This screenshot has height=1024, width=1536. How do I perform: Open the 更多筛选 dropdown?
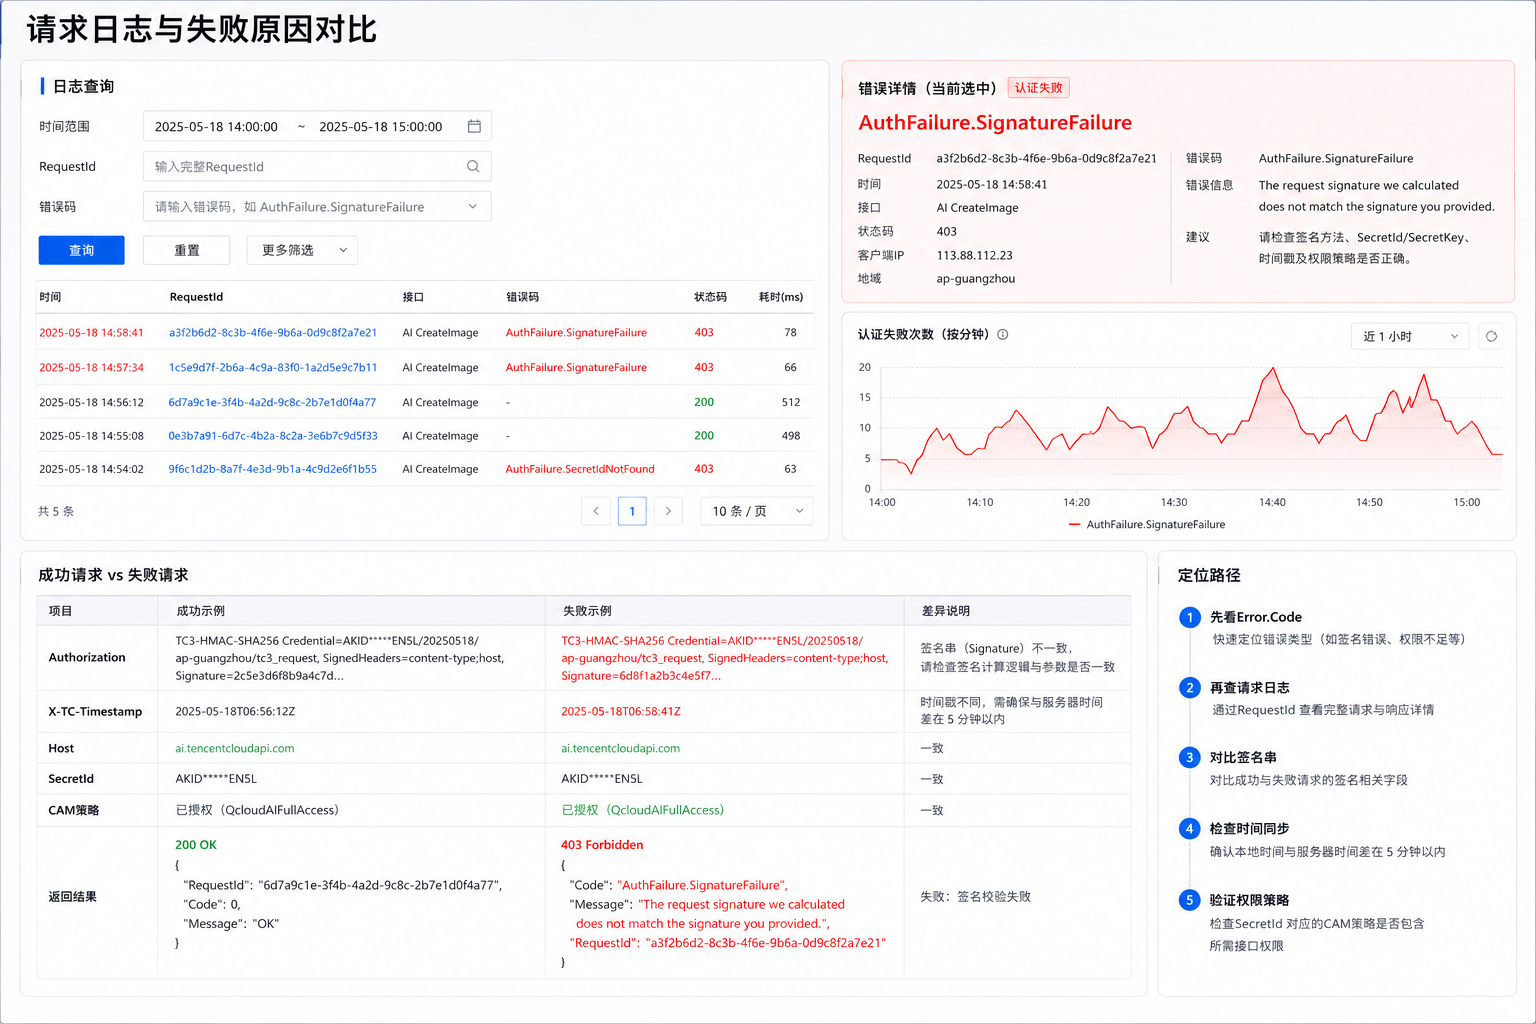302,250
